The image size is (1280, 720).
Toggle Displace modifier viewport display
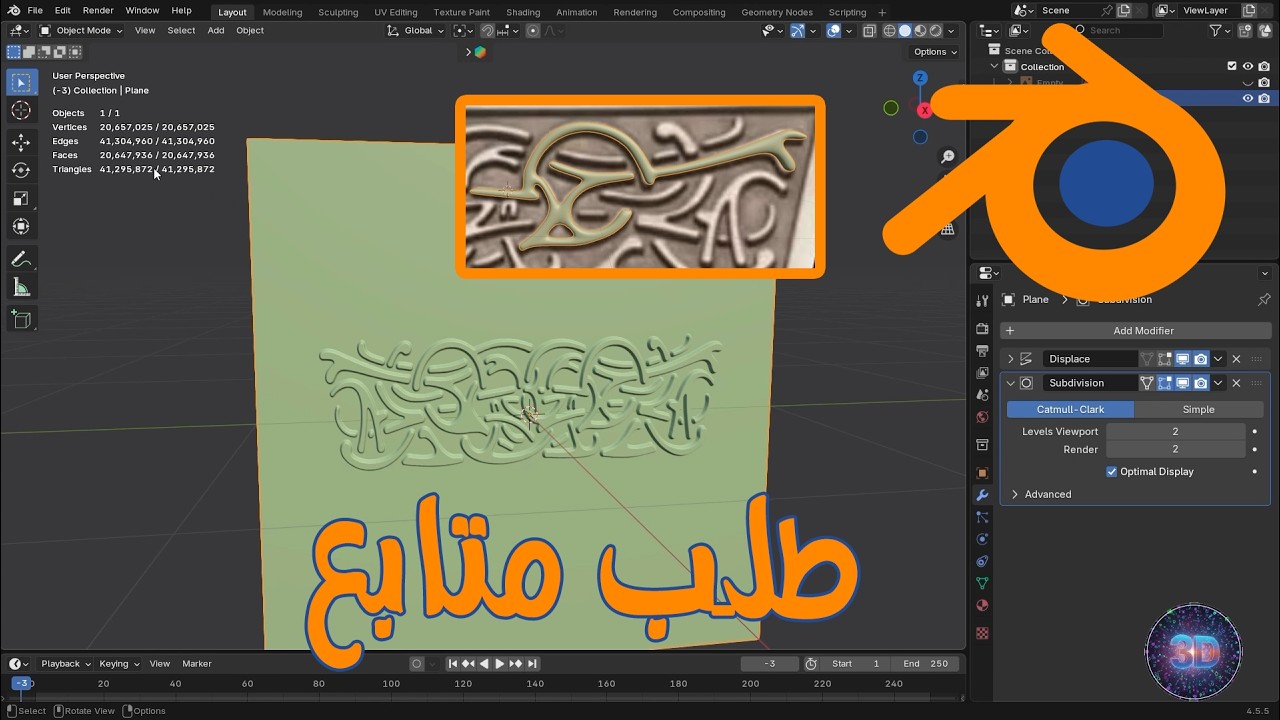[x=1182, y=359]
